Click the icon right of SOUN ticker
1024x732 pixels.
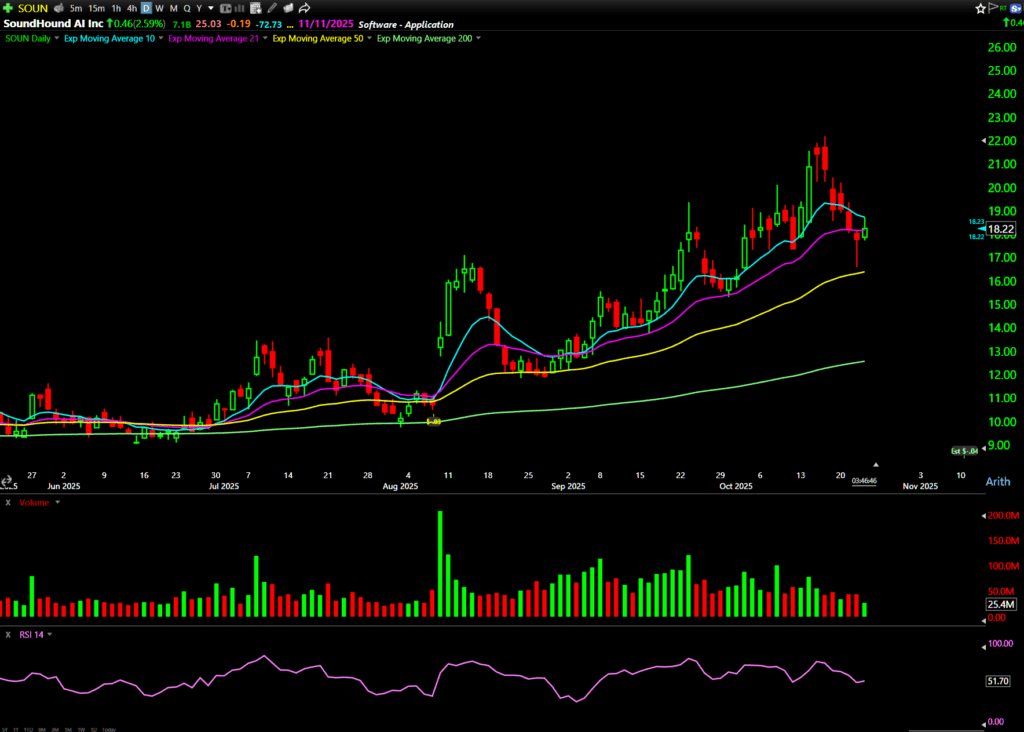[x=59, y=8]
